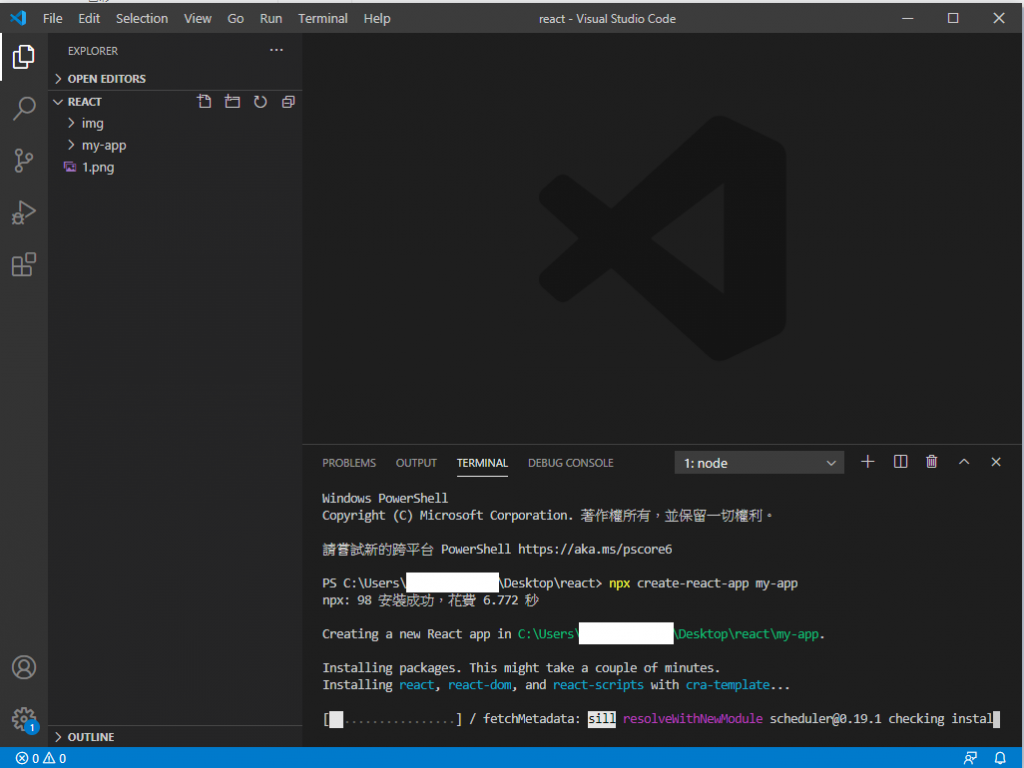This screenshot has width=1024, height=768.
Task: Open the View menu
Action: point(198,18)
